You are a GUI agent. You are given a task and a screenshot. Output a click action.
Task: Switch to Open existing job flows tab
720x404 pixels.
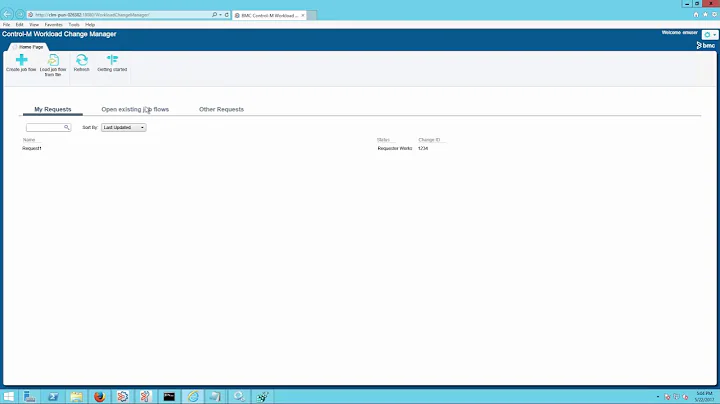tap(135, 109)
